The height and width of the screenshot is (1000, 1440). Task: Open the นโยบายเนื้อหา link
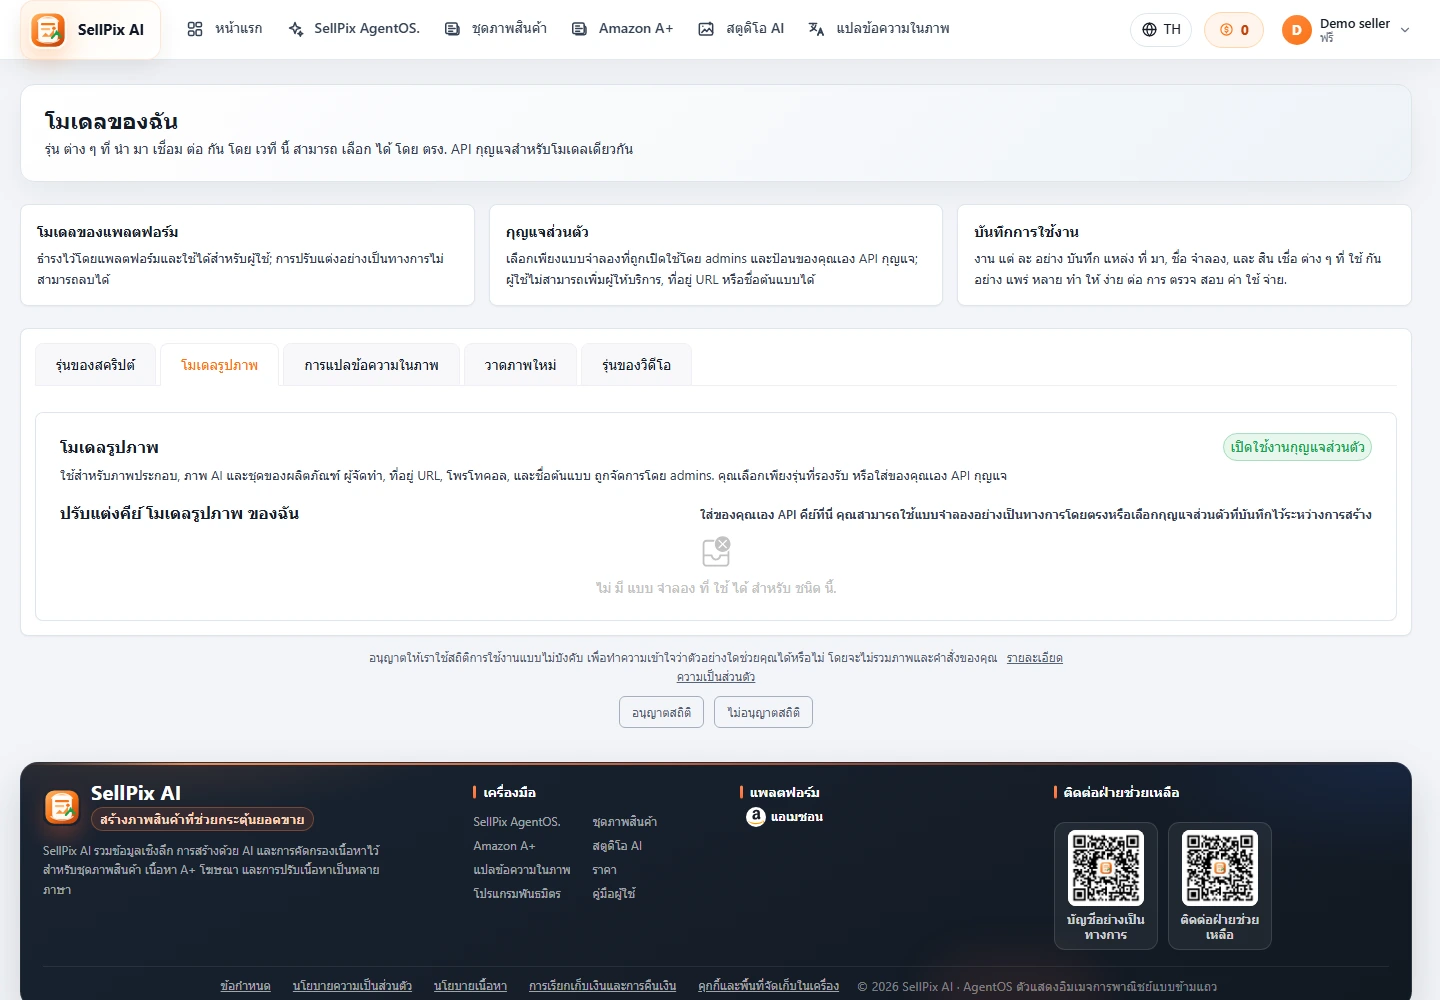471,986
